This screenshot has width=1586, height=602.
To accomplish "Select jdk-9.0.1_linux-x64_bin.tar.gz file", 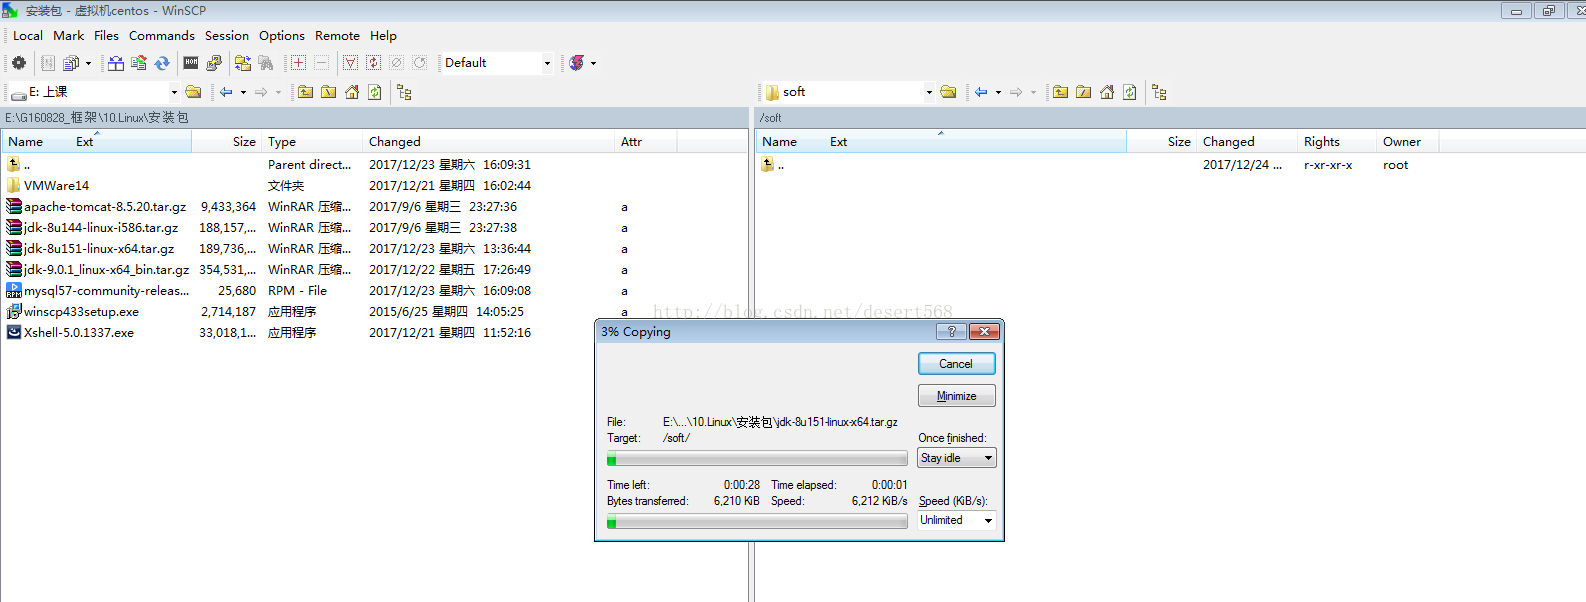I will tap(106, 270).
